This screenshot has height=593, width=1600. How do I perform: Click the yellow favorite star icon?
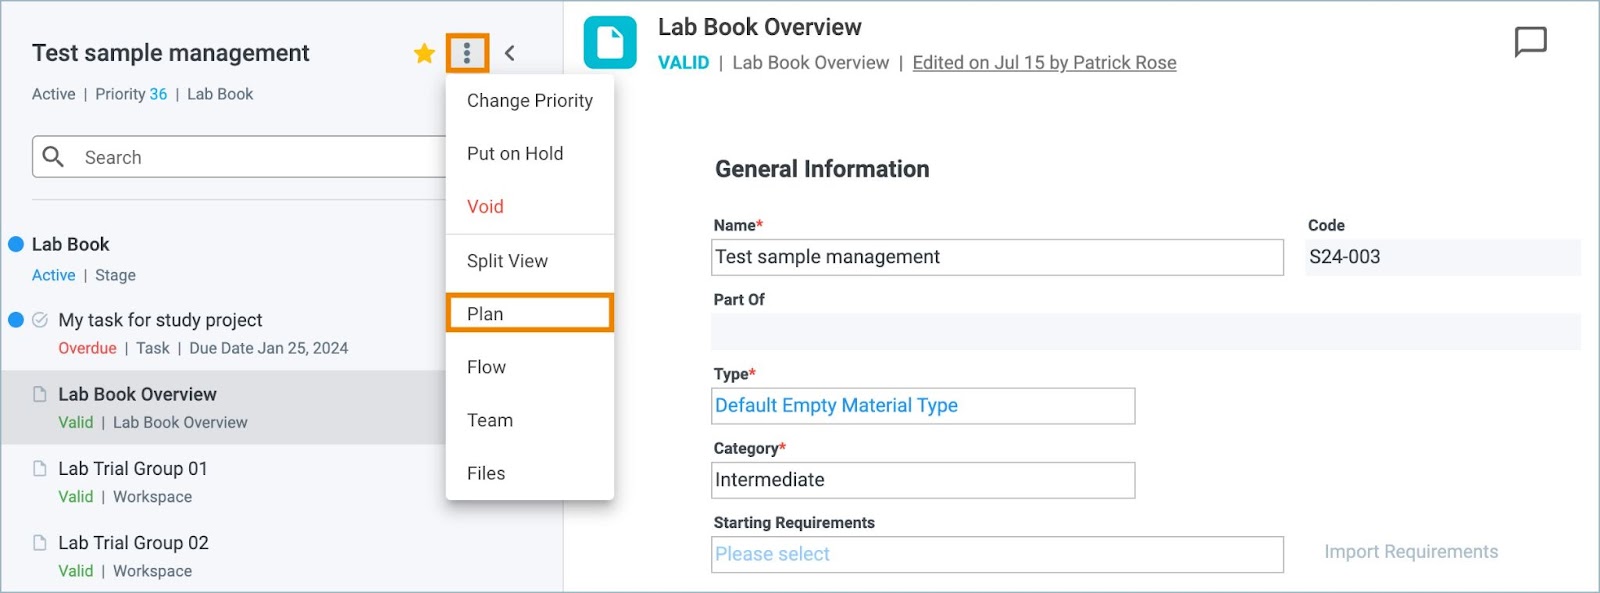424,53
